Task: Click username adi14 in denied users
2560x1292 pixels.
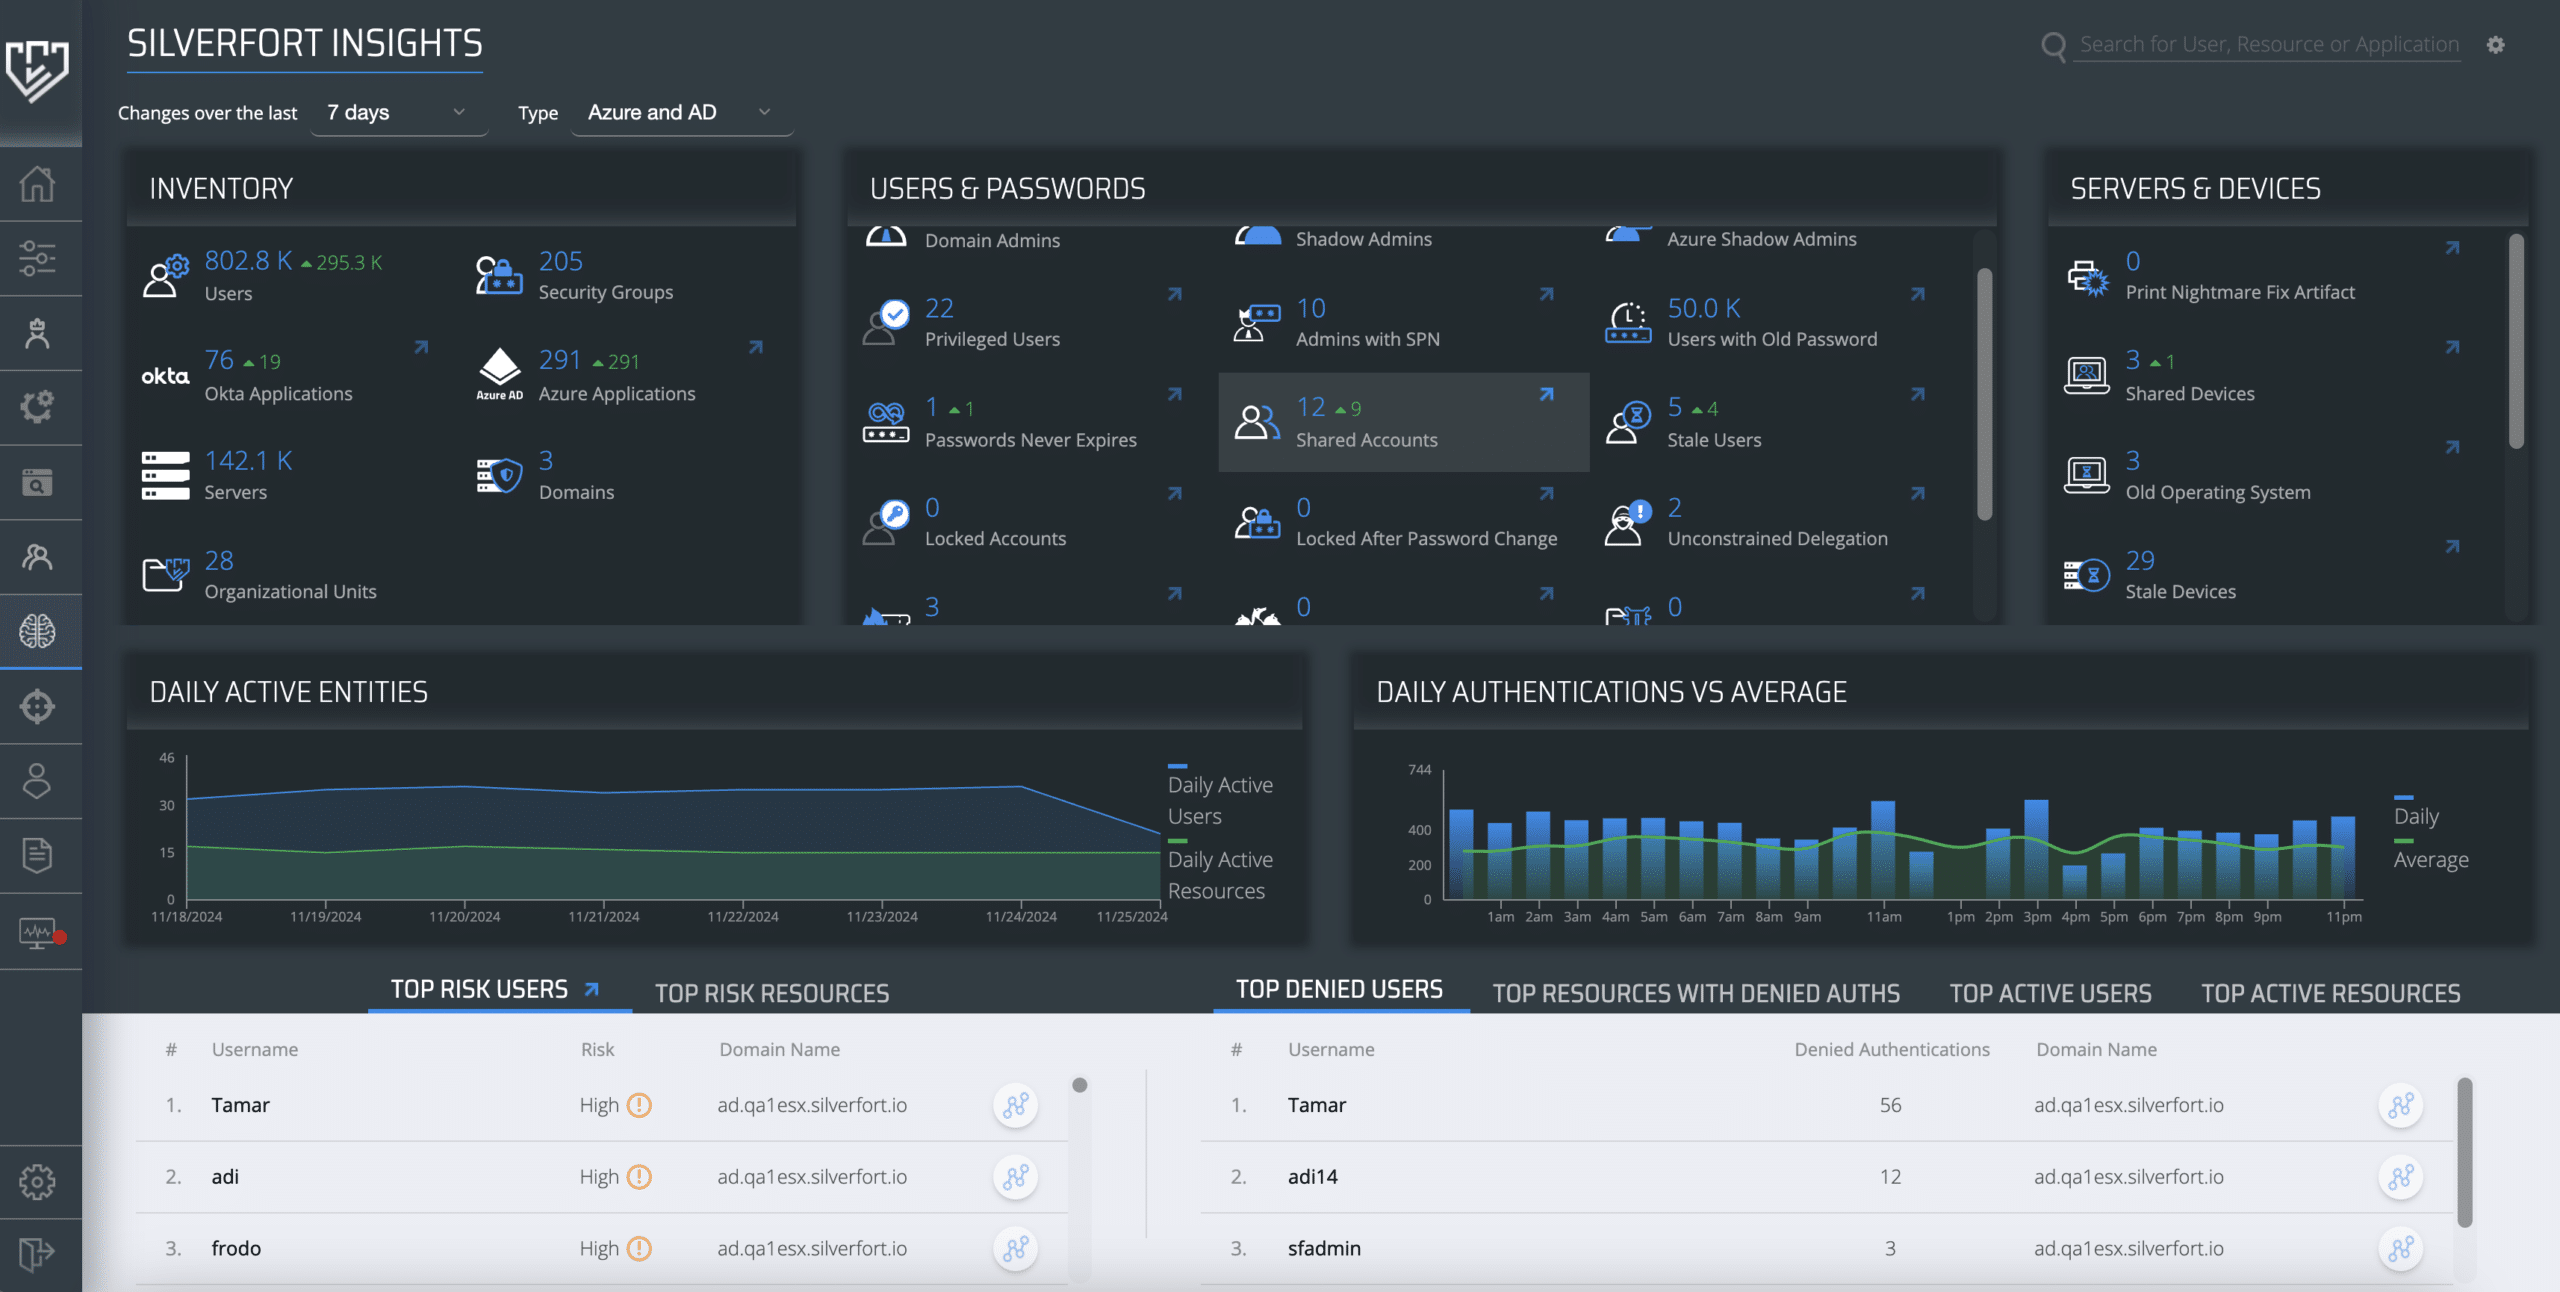Action: point(1312,1177)
